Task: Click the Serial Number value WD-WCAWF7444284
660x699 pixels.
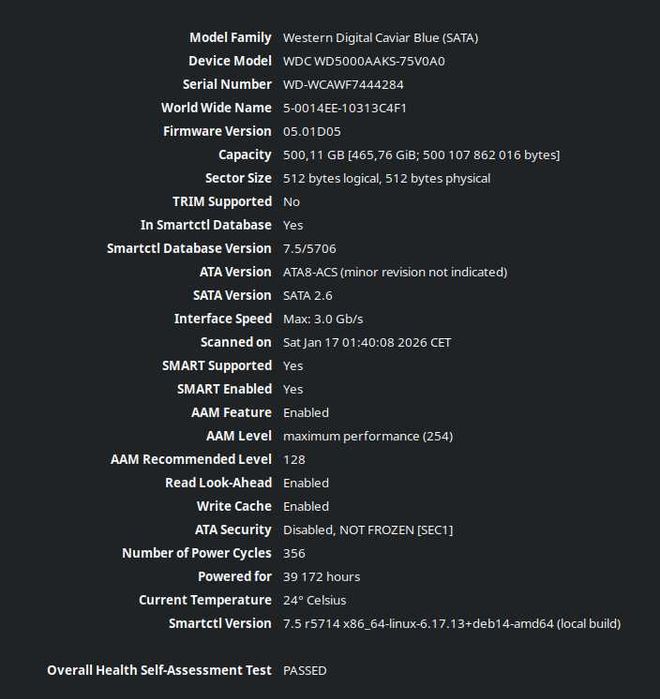Action: (x=343, y=85)
